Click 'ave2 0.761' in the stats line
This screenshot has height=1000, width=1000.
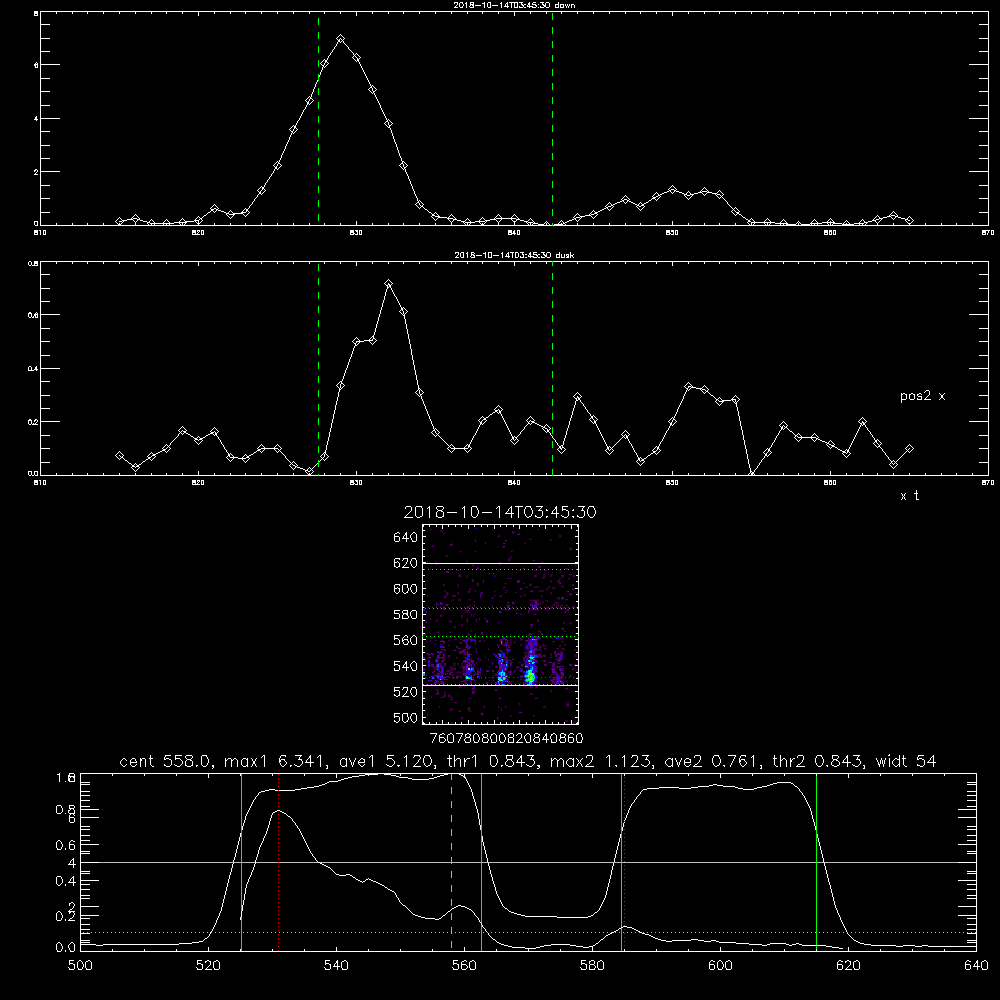712,761
